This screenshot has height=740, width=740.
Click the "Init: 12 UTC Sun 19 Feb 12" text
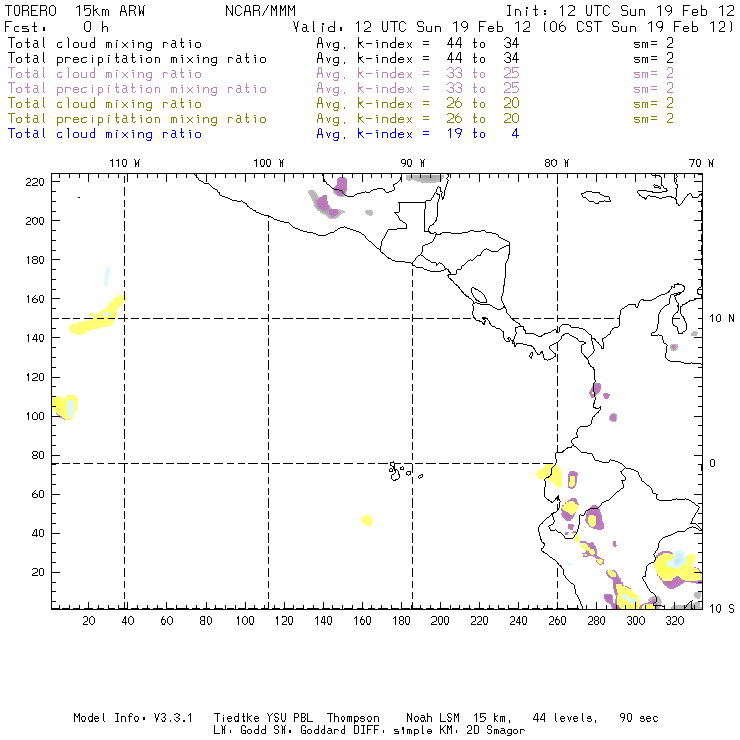(620, 11)
